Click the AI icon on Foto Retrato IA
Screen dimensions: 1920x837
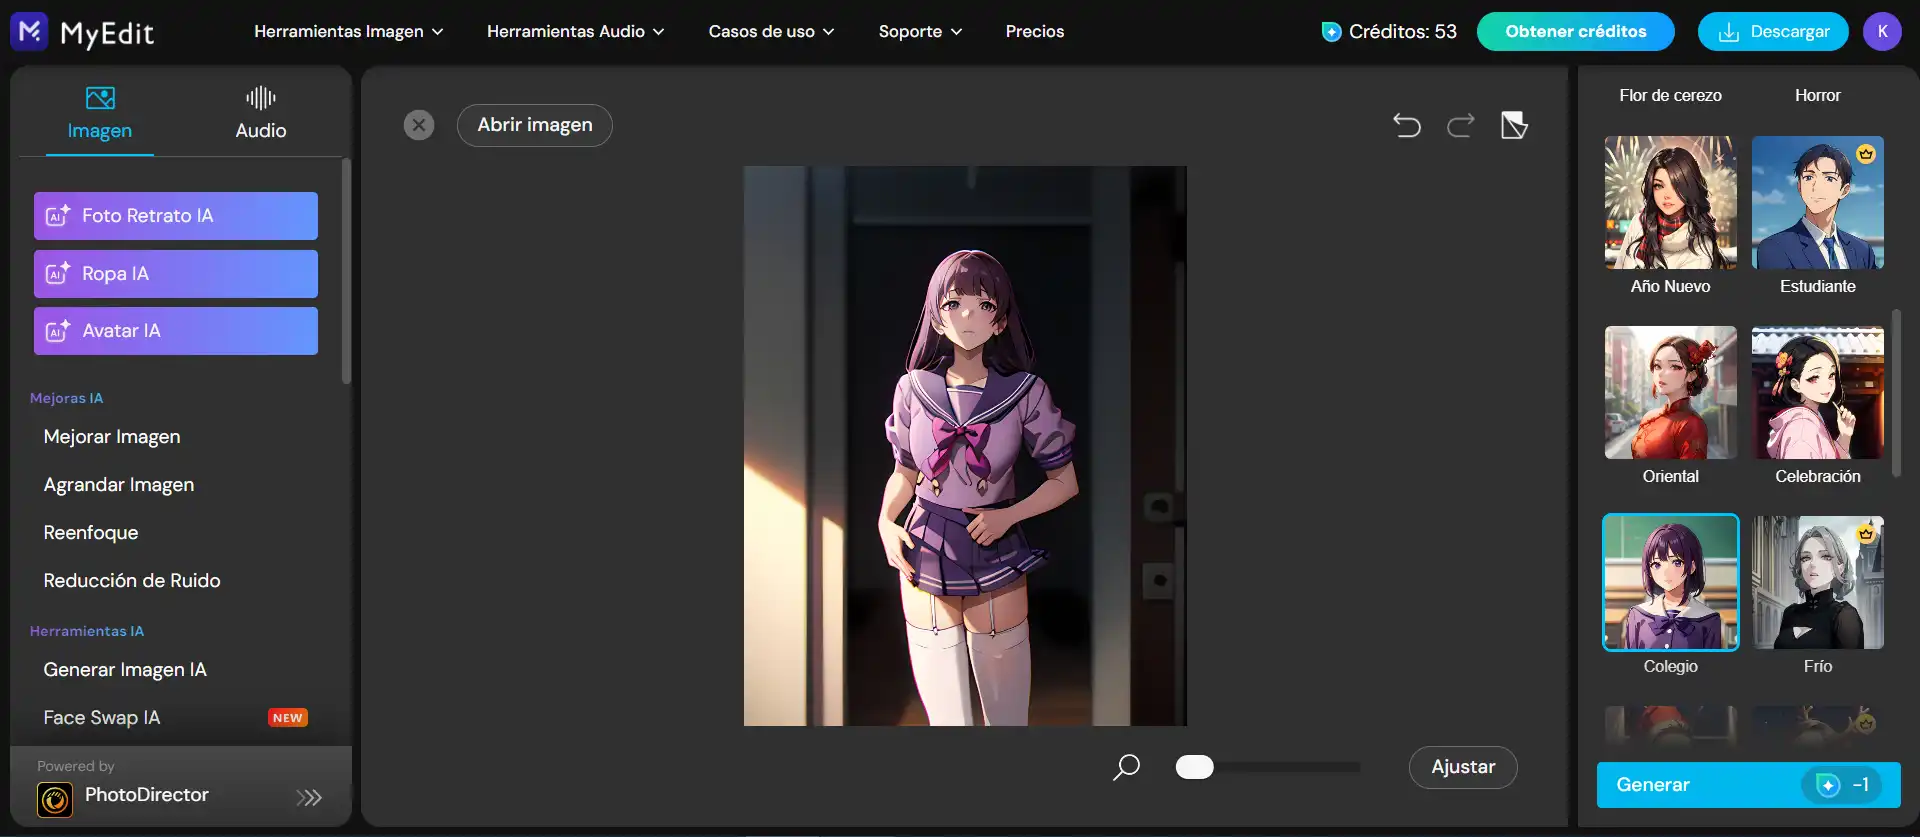point(58,215)
